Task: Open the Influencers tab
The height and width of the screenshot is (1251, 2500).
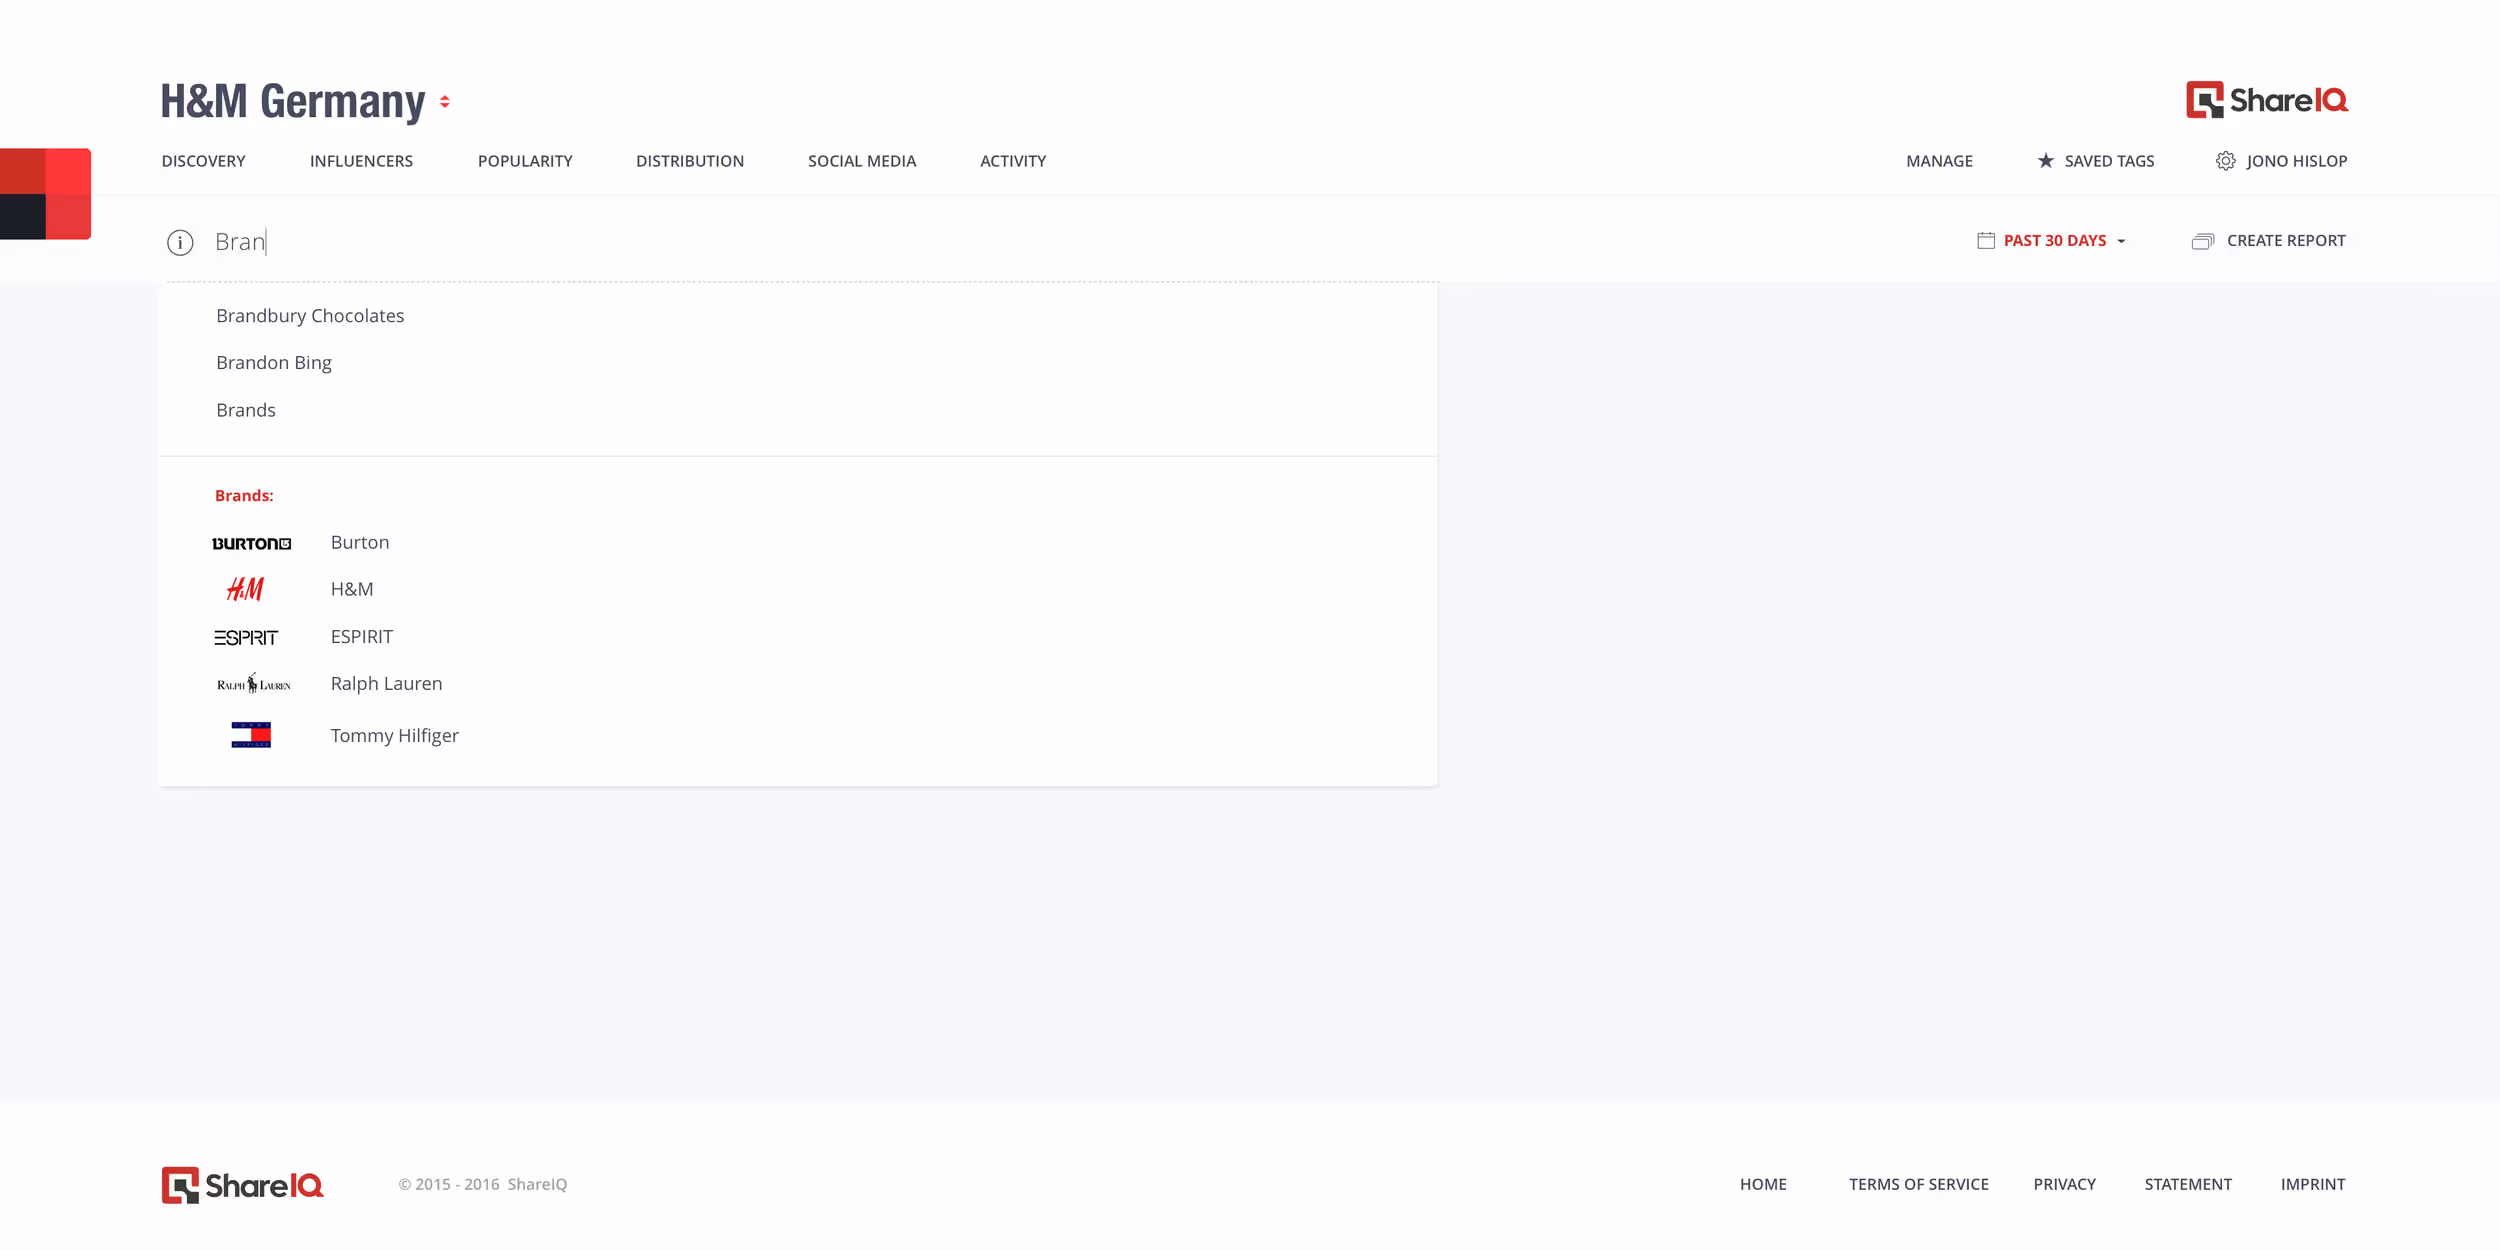Action: [x=361, y=161]
